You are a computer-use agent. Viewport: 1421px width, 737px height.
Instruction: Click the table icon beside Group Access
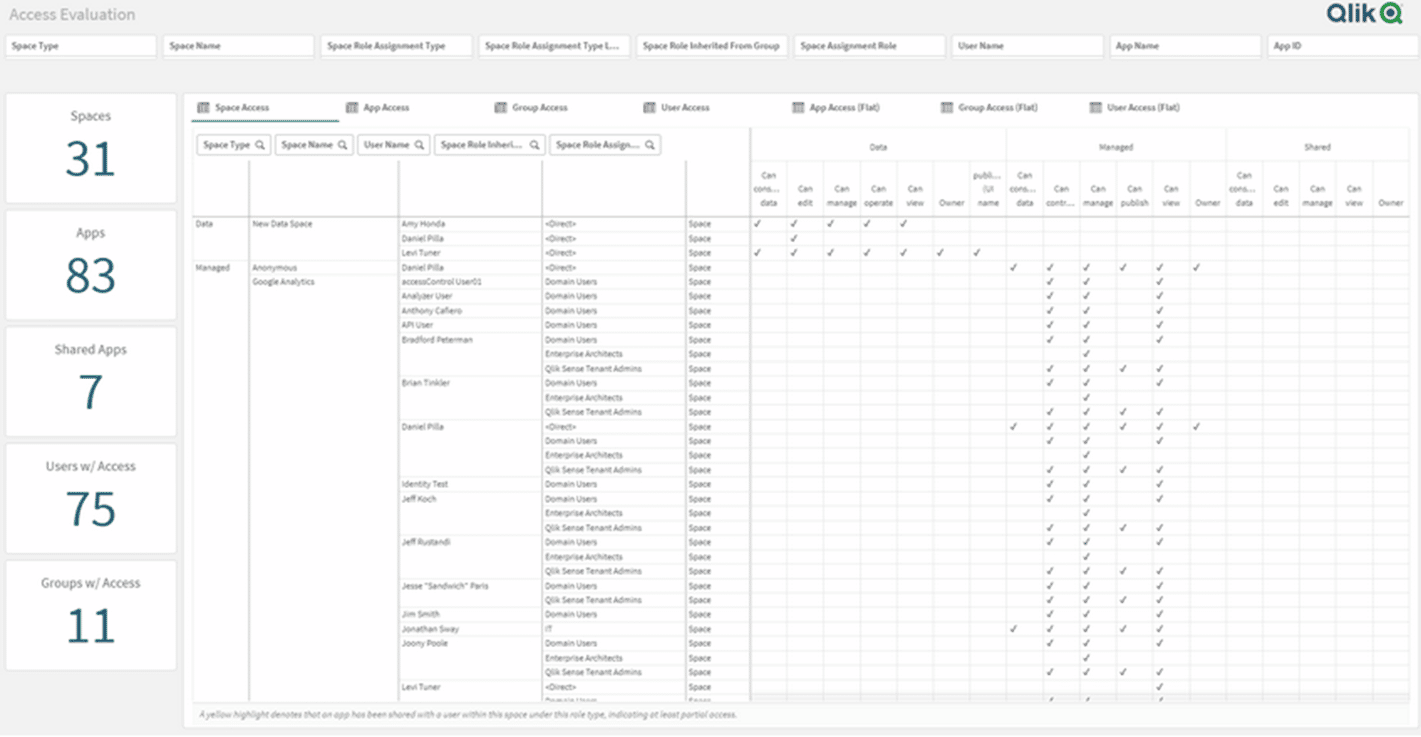[x=500, y=108]
